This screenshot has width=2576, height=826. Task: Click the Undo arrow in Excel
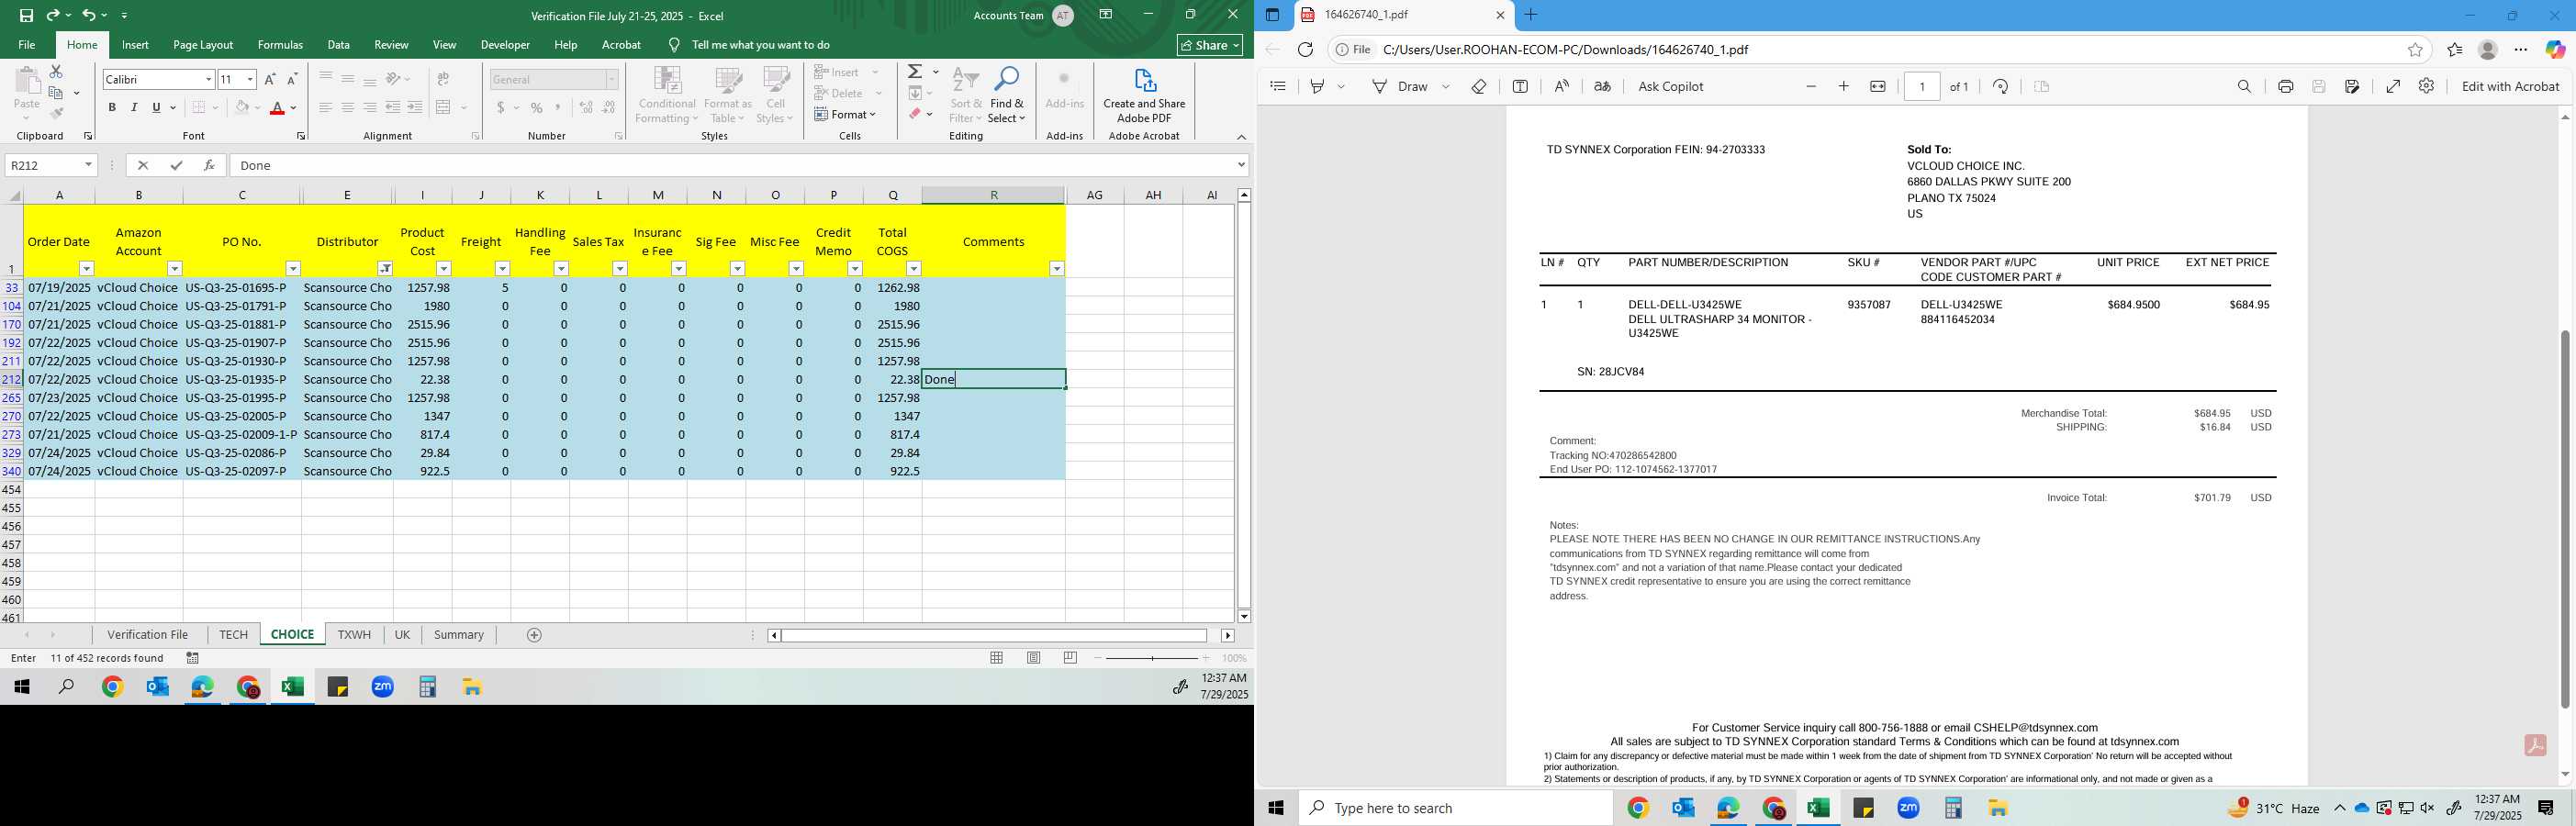[89, 15]
